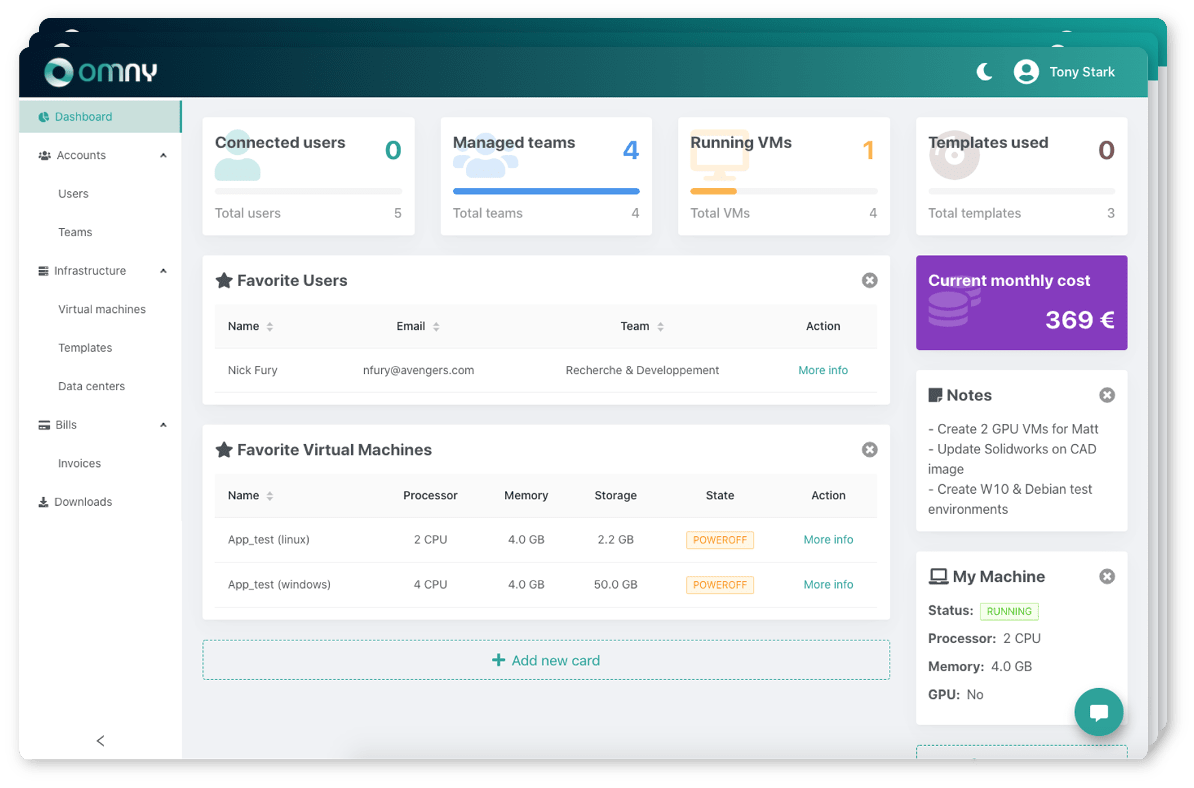1194x788 pixels.
Task: Click the Omny logo
Action: click(x=101, y=72)
